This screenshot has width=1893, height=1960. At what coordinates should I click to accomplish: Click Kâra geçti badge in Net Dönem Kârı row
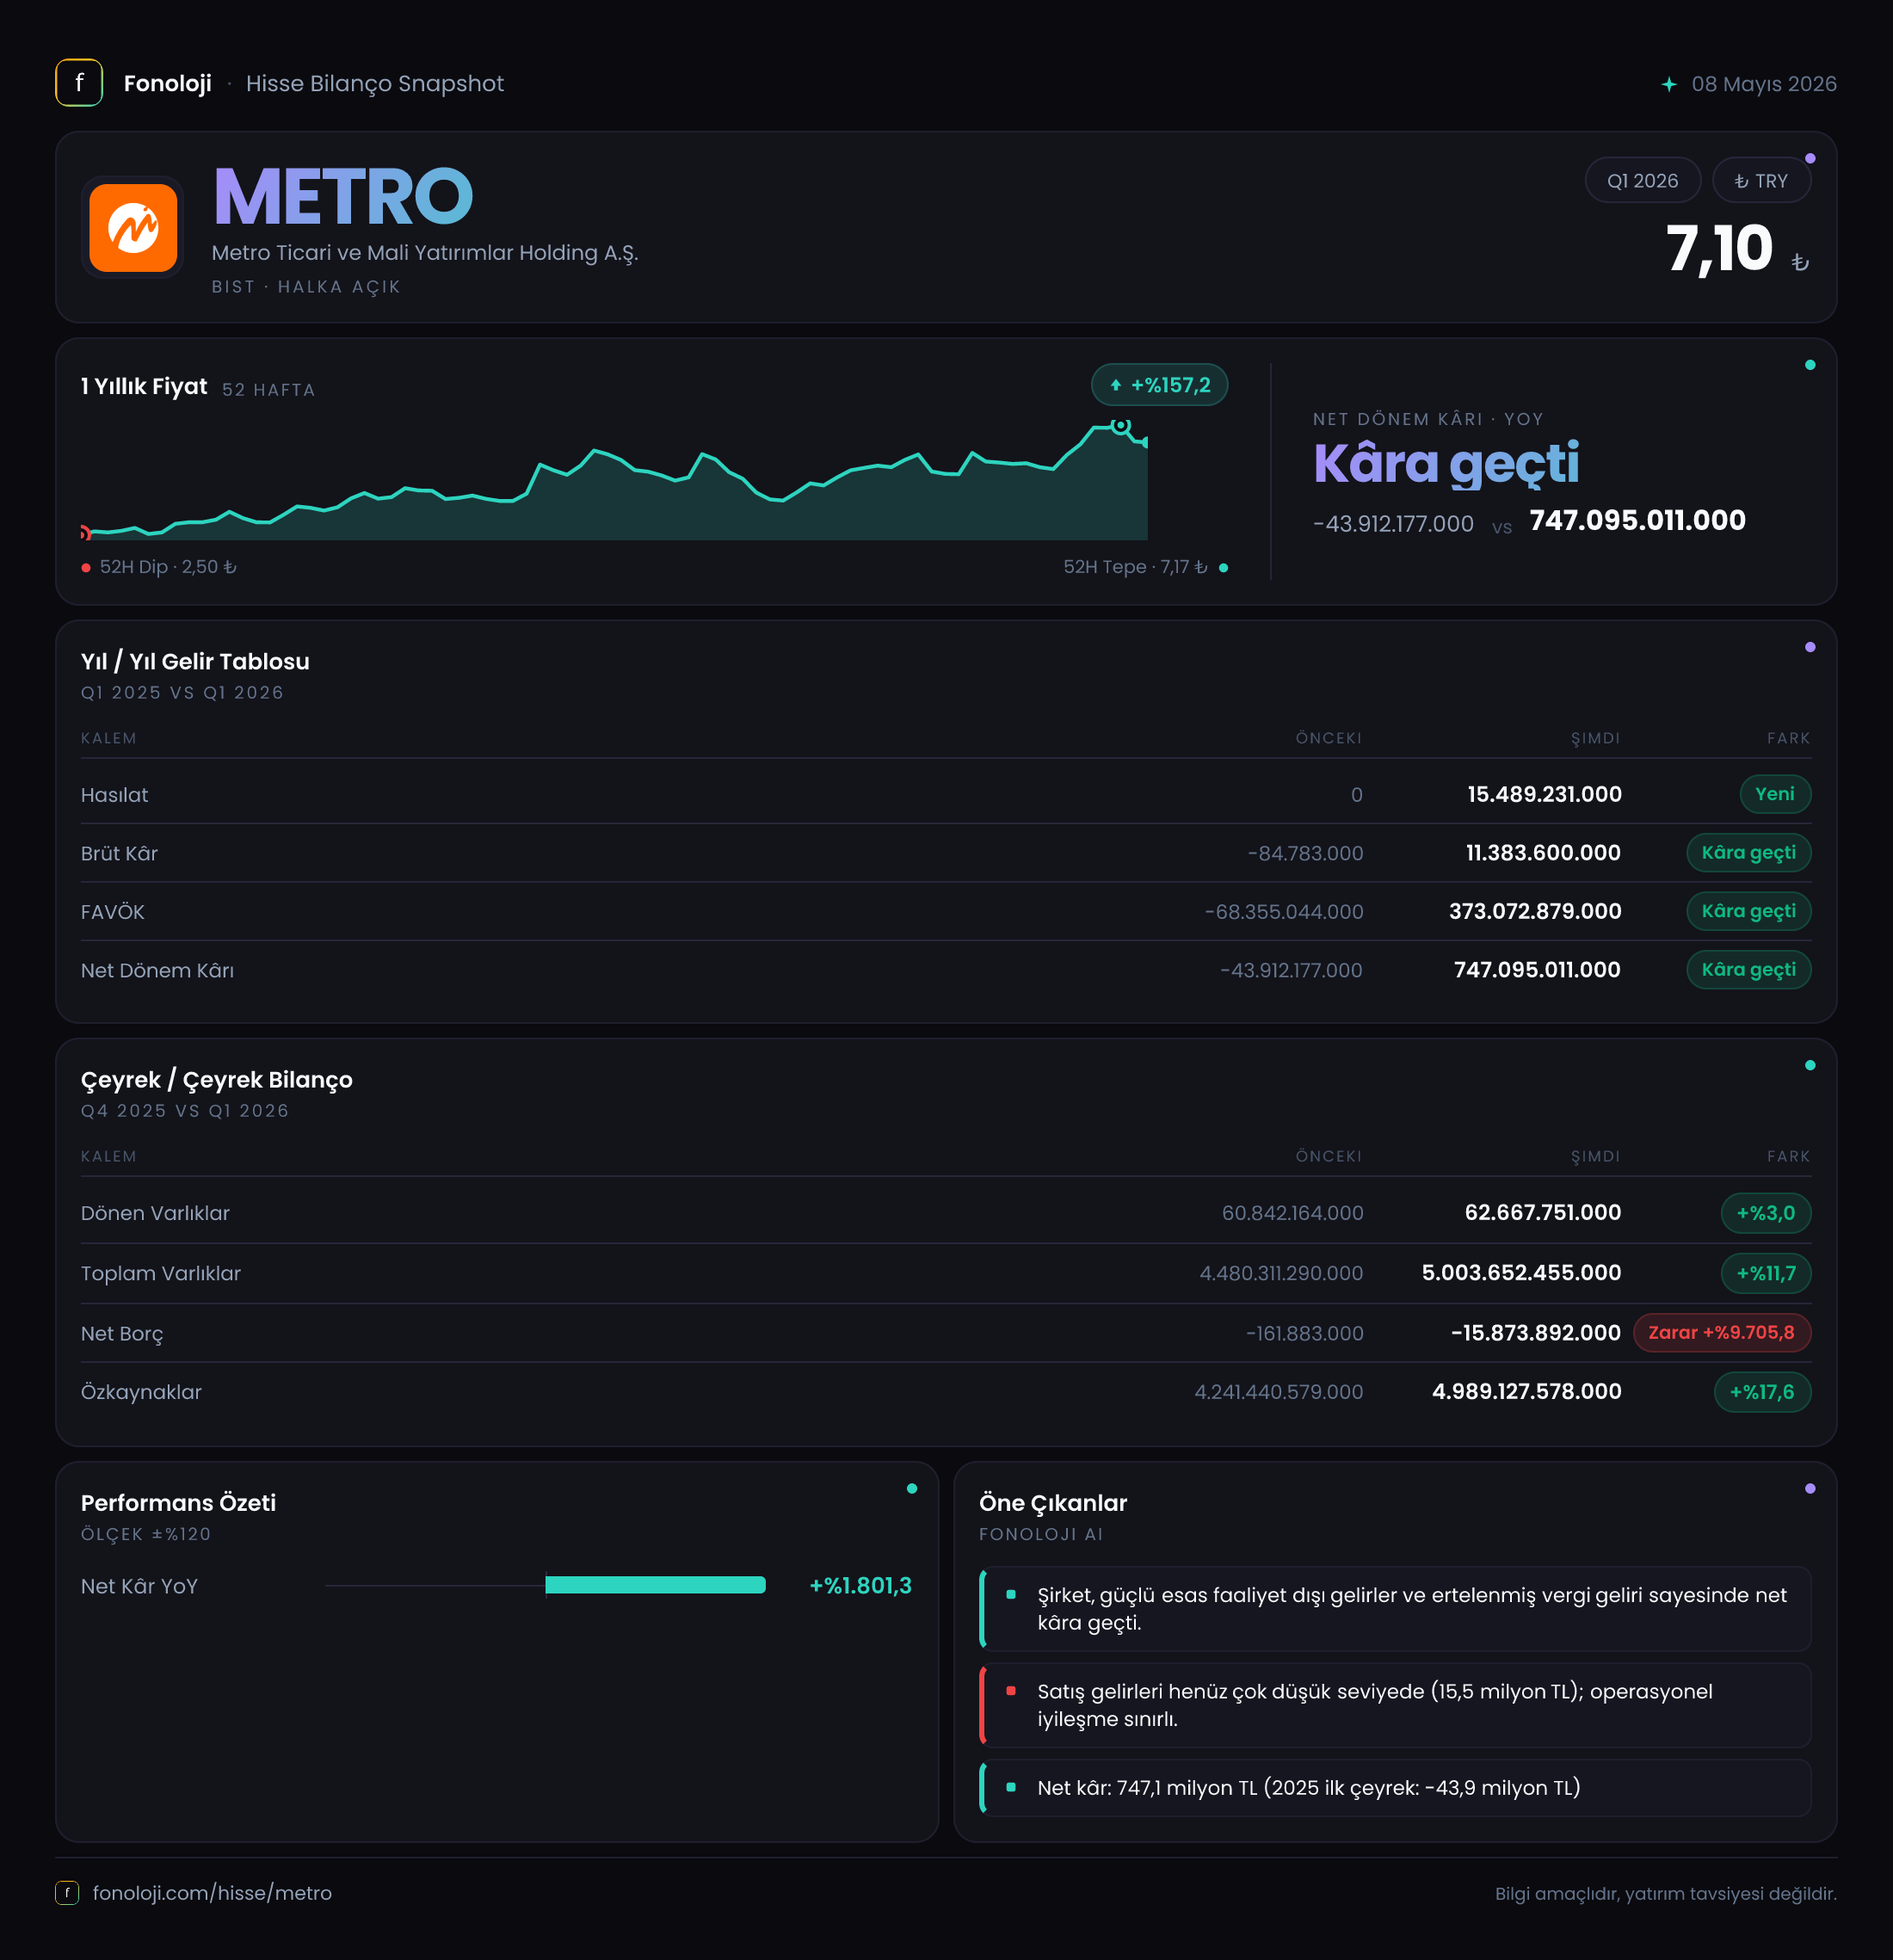coord(1748,970)
